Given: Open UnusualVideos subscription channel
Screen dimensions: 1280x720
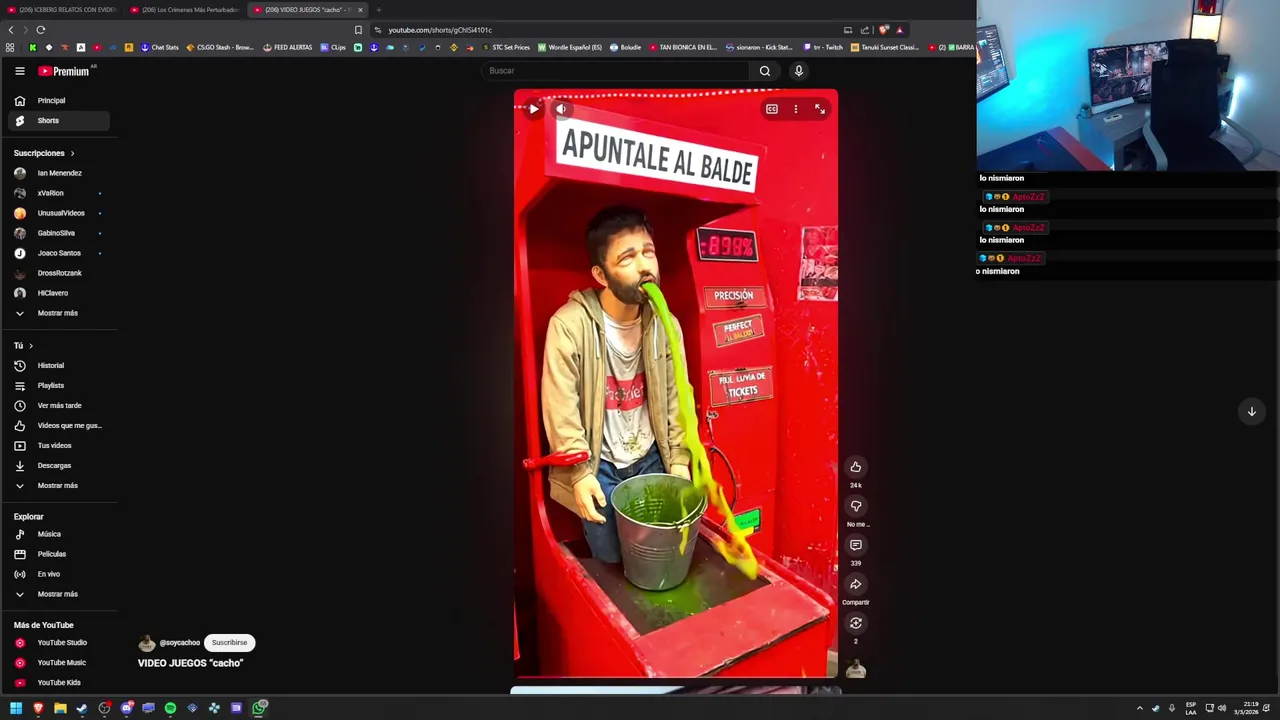Looking at the screenshot, I should pos(59,213).
